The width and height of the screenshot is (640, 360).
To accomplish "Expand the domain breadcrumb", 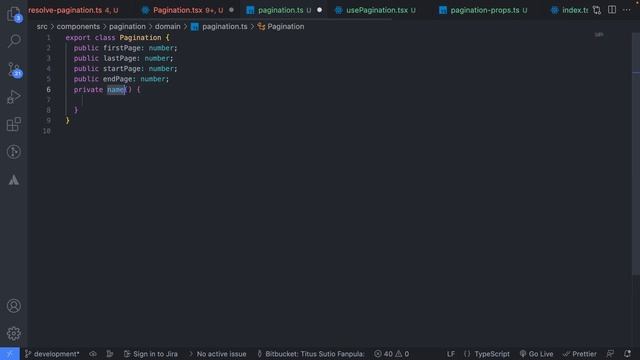I will coord(167,27).
